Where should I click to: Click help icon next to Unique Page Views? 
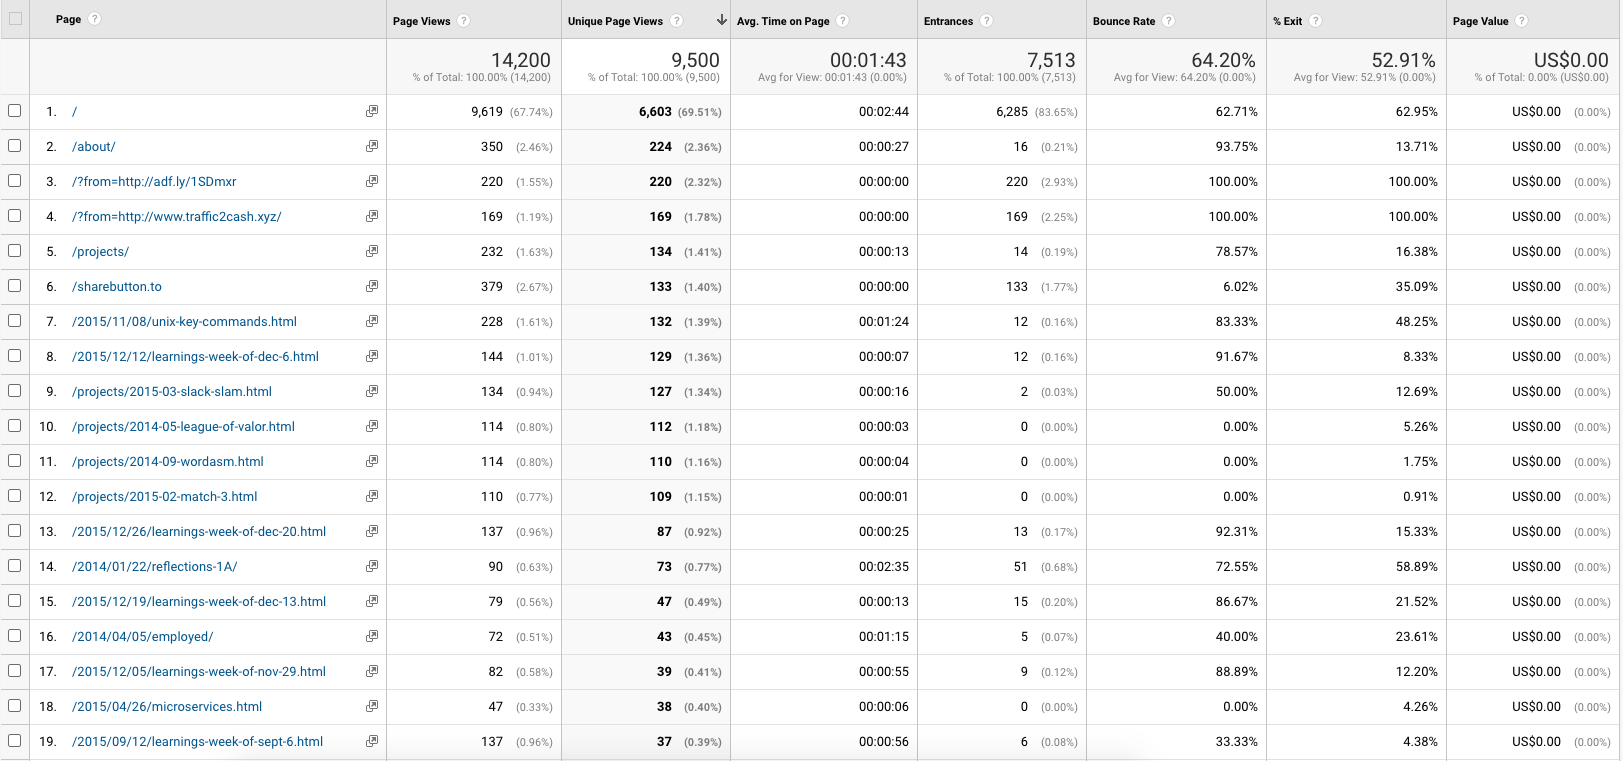pyautogui.click(x=677, y=21)
